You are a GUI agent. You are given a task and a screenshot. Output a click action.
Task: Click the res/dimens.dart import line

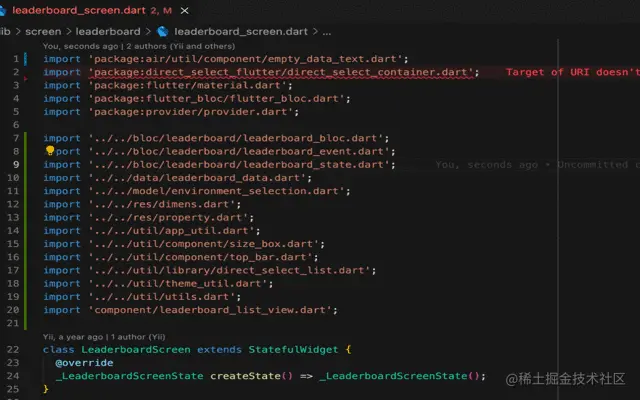[x=142, y=204]
